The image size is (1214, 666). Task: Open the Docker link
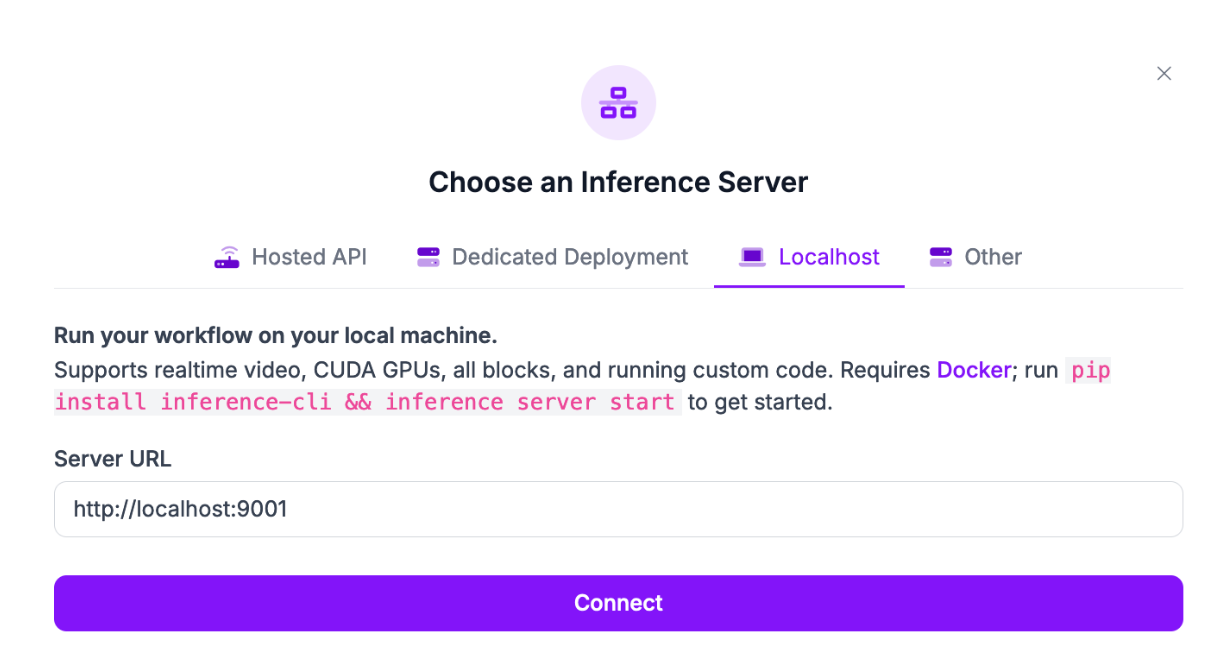tap(973, 370)
